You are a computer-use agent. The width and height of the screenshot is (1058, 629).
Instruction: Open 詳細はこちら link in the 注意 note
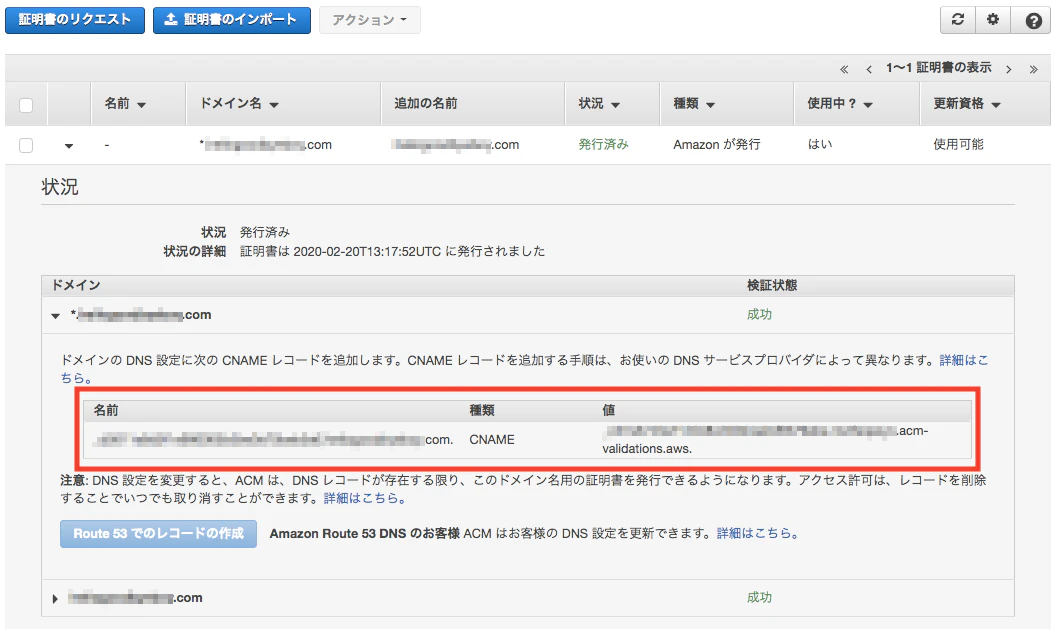[364, 499]
